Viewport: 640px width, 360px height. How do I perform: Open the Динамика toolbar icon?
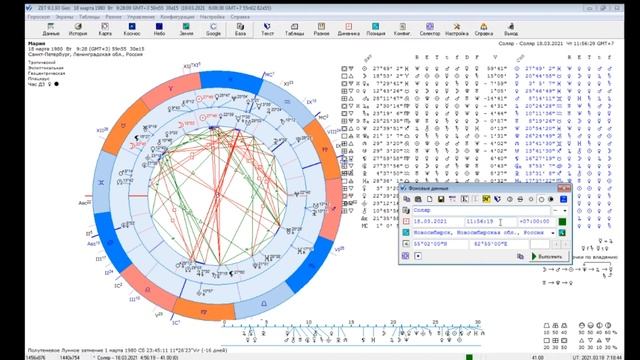tap(349, 29)
